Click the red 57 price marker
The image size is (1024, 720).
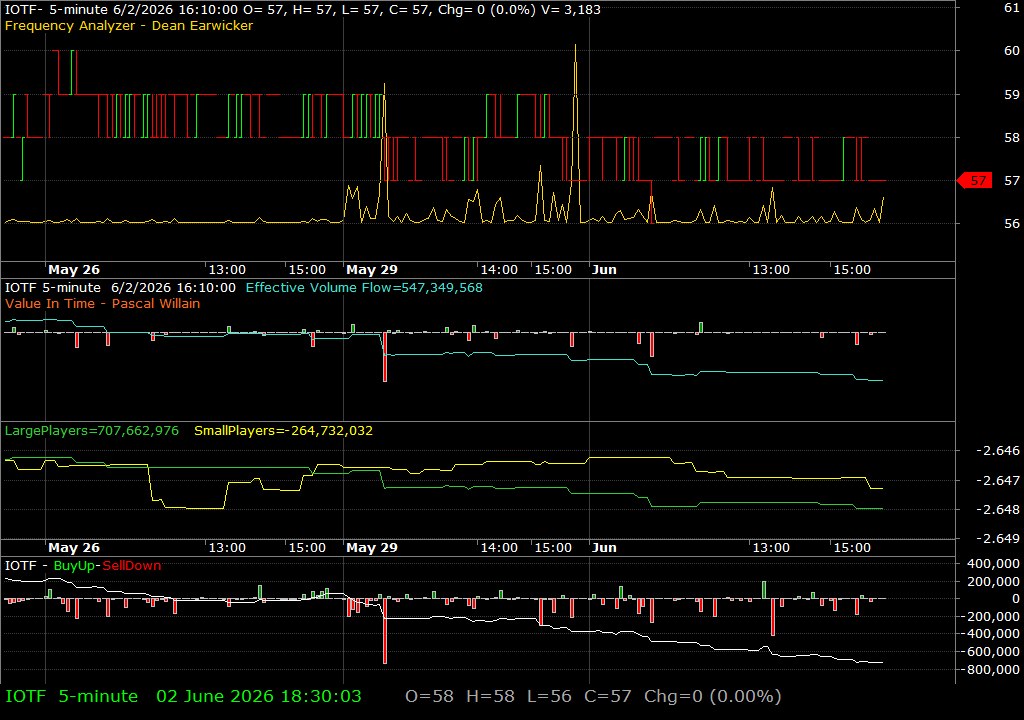pos(974,180)
